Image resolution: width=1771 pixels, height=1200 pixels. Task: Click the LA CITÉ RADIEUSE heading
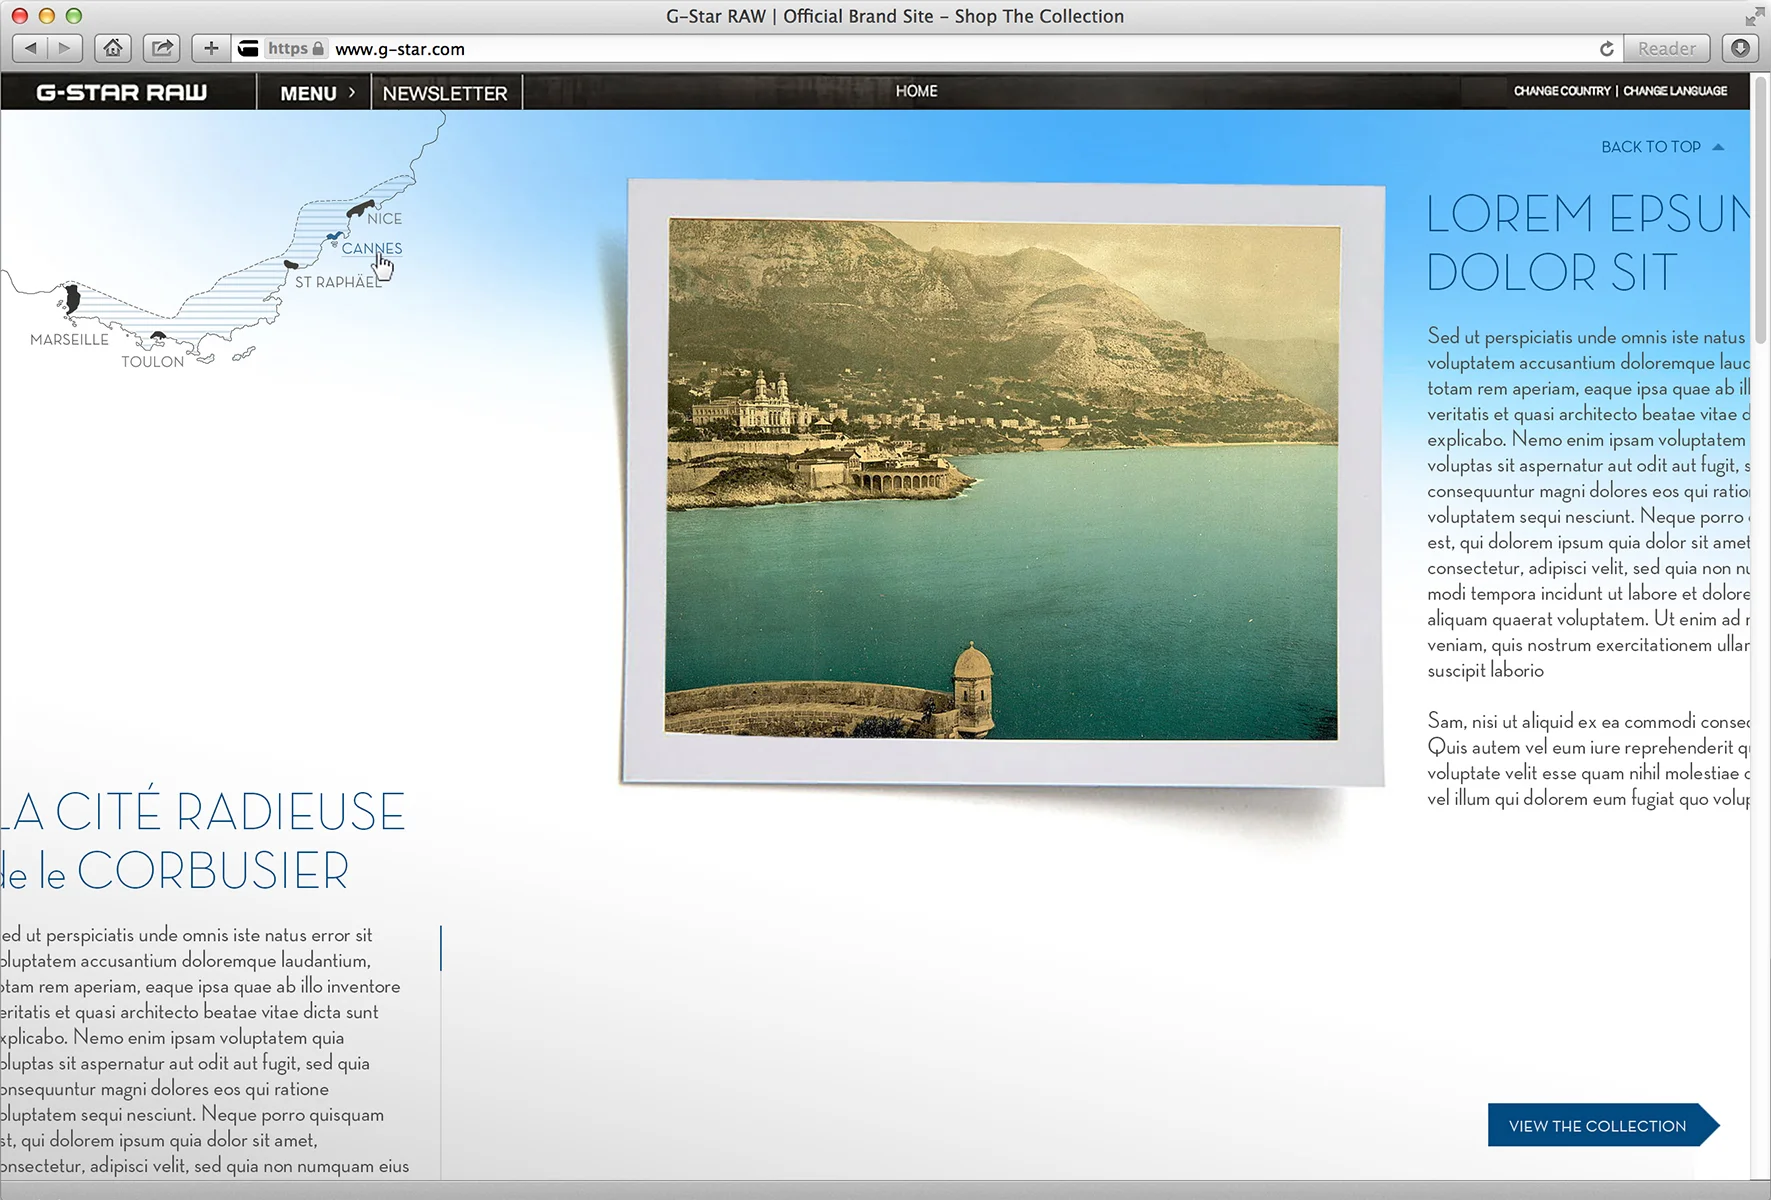tap(203, 811)
